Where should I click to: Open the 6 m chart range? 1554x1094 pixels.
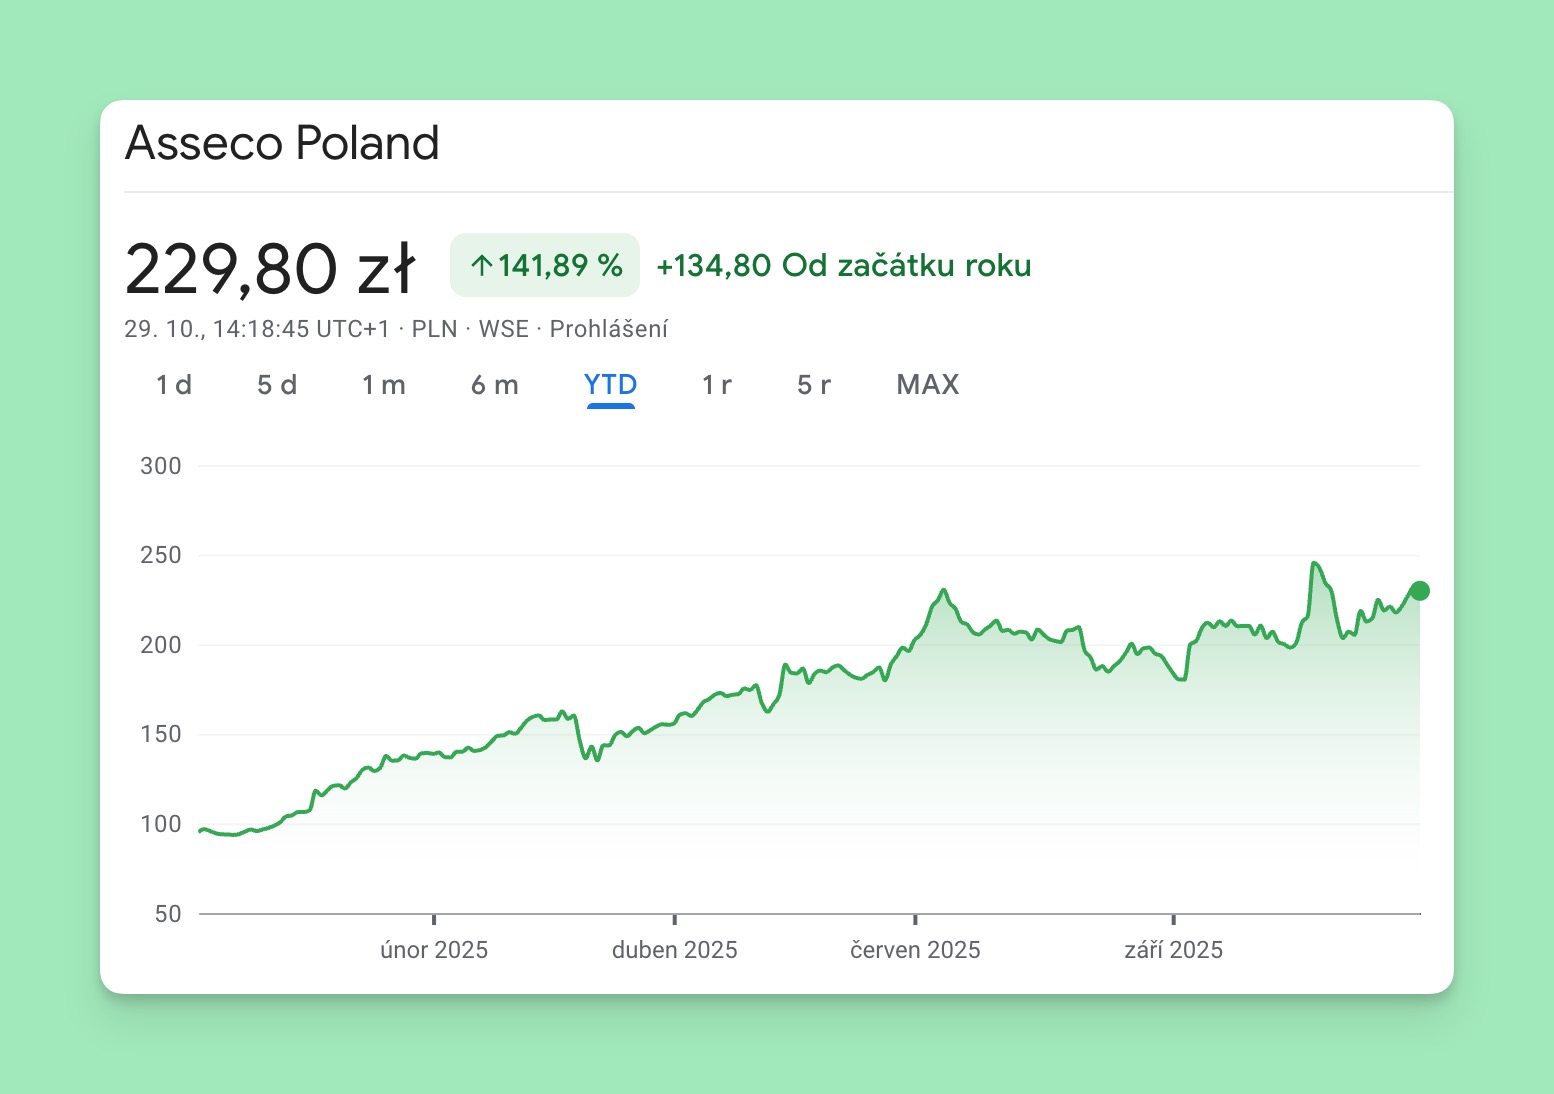point(495,385)
